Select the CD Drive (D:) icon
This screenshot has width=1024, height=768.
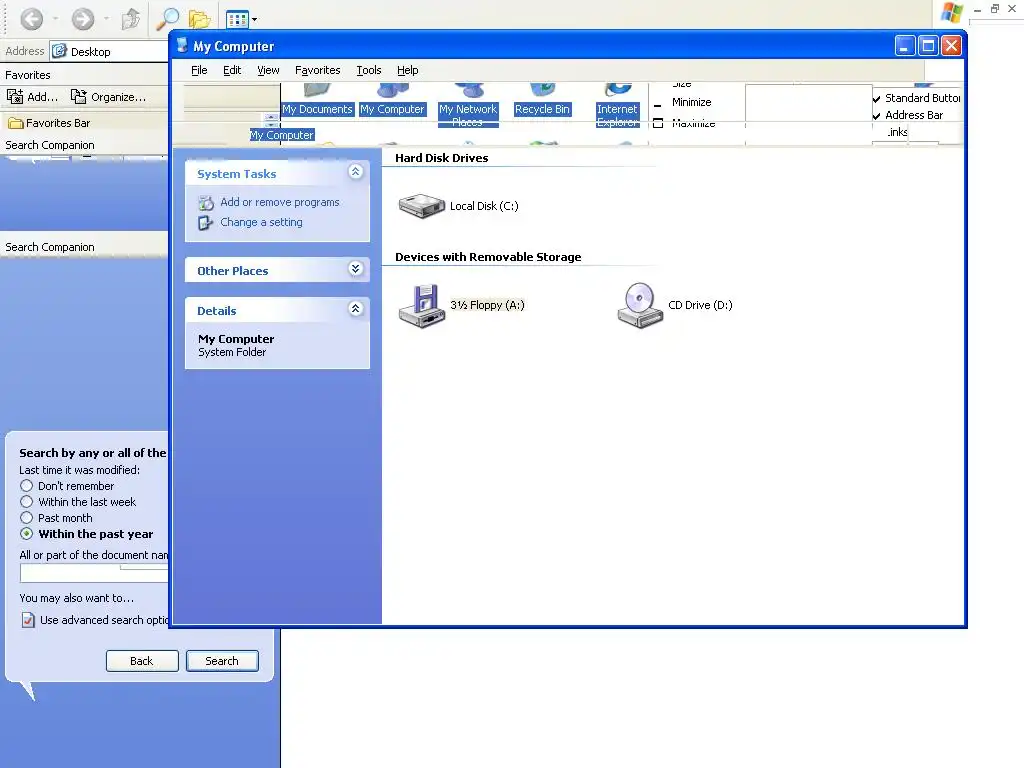[x=640, y=305]
